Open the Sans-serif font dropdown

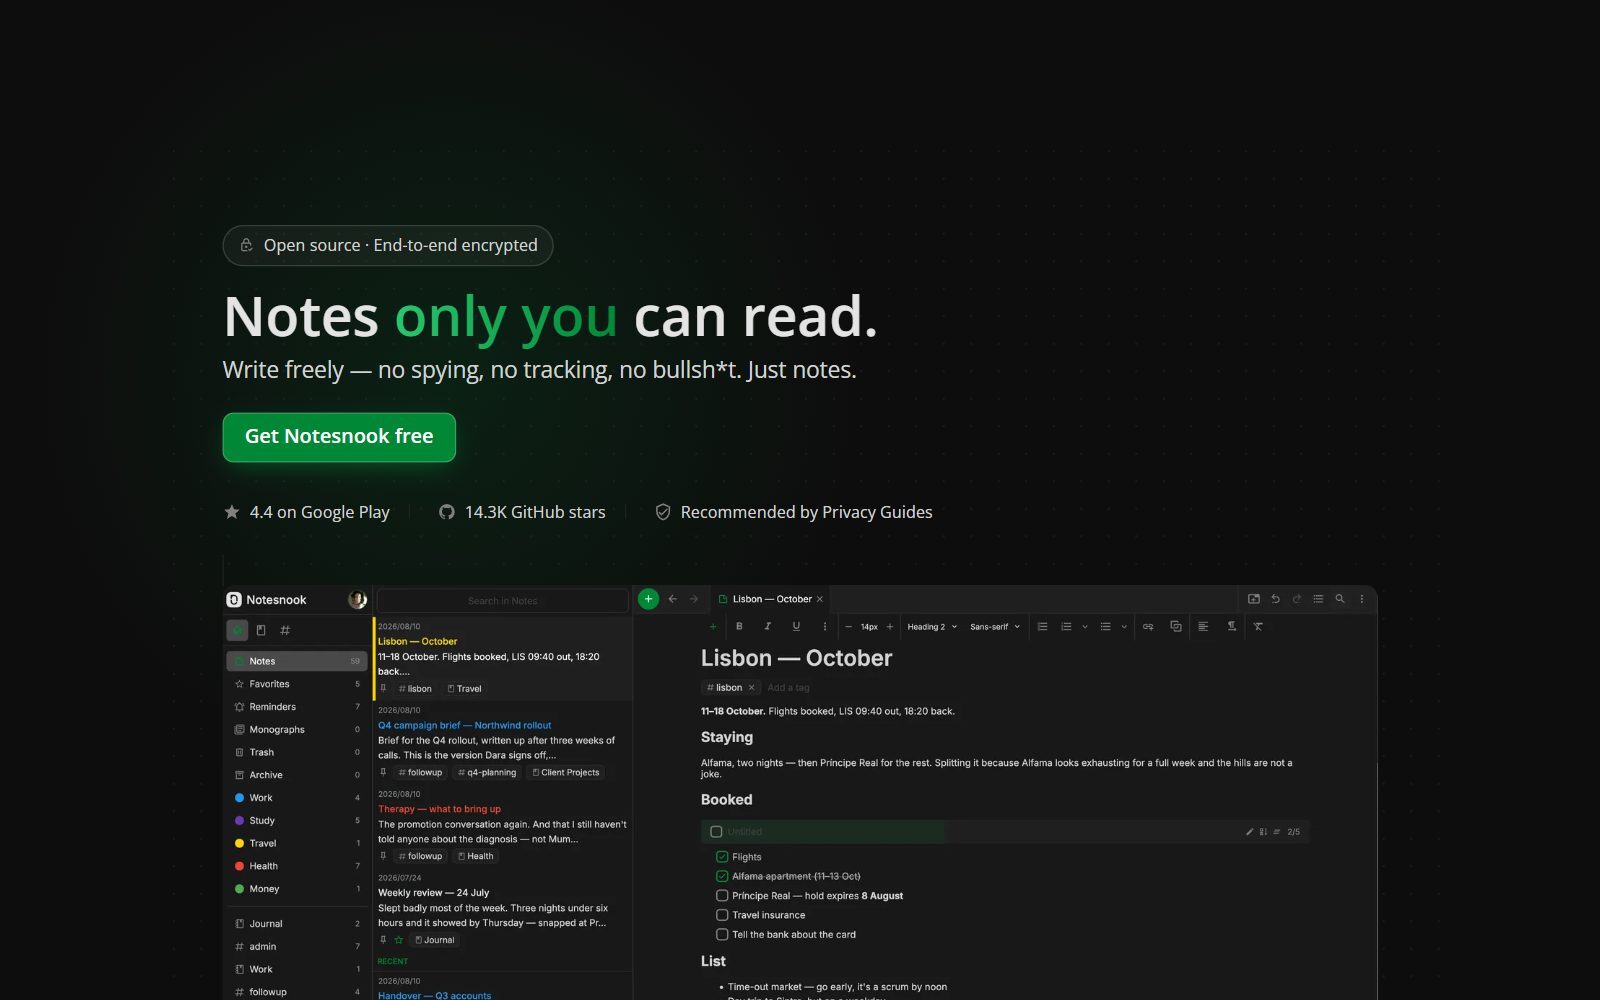click(x=995, y=627)
